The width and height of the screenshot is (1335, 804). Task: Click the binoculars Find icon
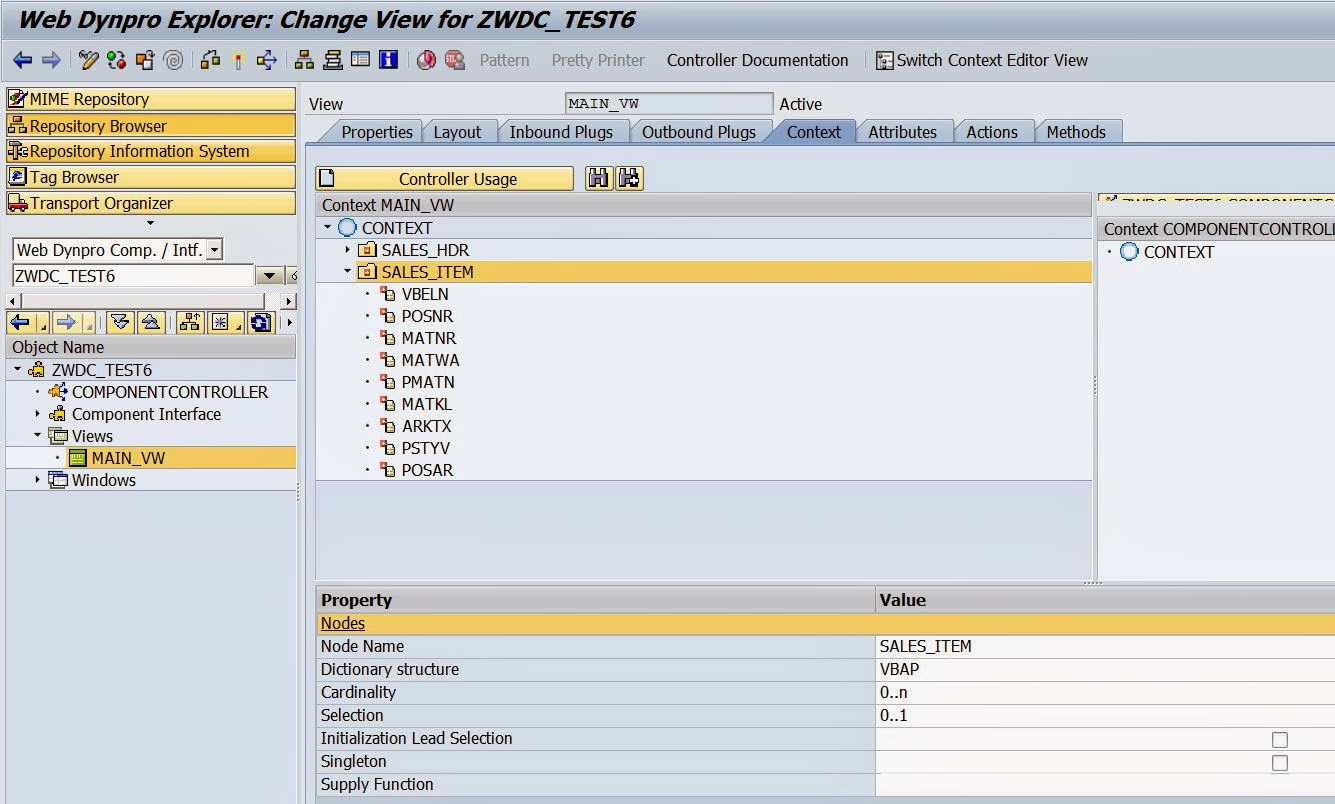[x=599, y=179]
